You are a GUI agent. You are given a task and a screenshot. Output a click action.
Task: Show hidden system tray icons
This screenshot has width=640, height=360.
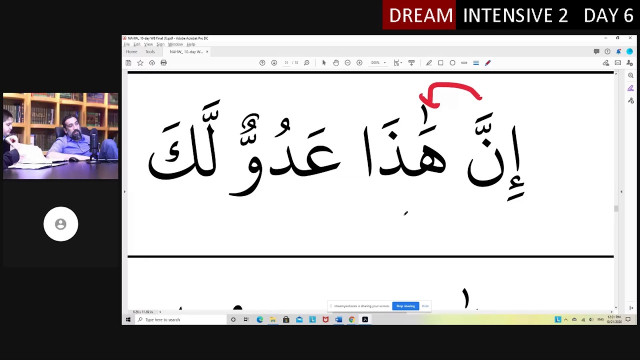pos(566,320)
